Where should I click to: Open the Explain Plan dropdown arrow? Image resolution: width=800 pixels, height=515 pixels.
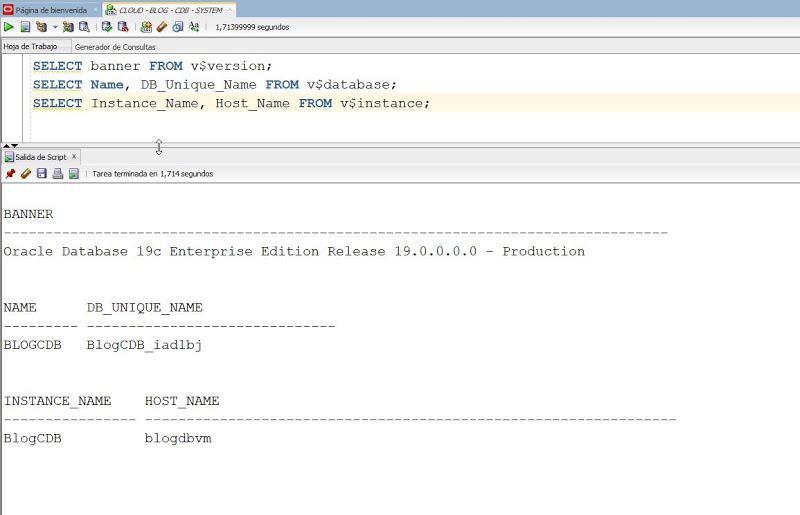(55, 27)
